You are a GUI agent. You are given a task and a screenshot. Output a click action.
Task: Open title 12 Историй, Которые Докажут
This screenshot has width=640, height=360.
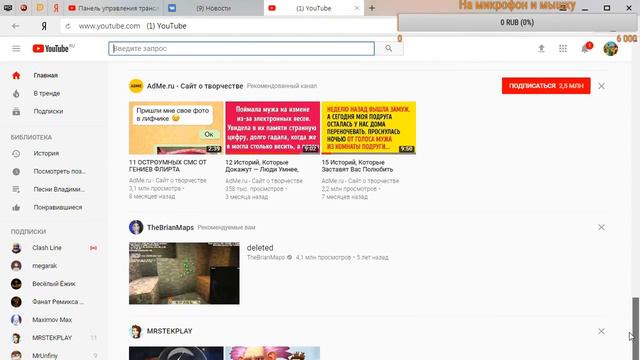tap(262, 166)
